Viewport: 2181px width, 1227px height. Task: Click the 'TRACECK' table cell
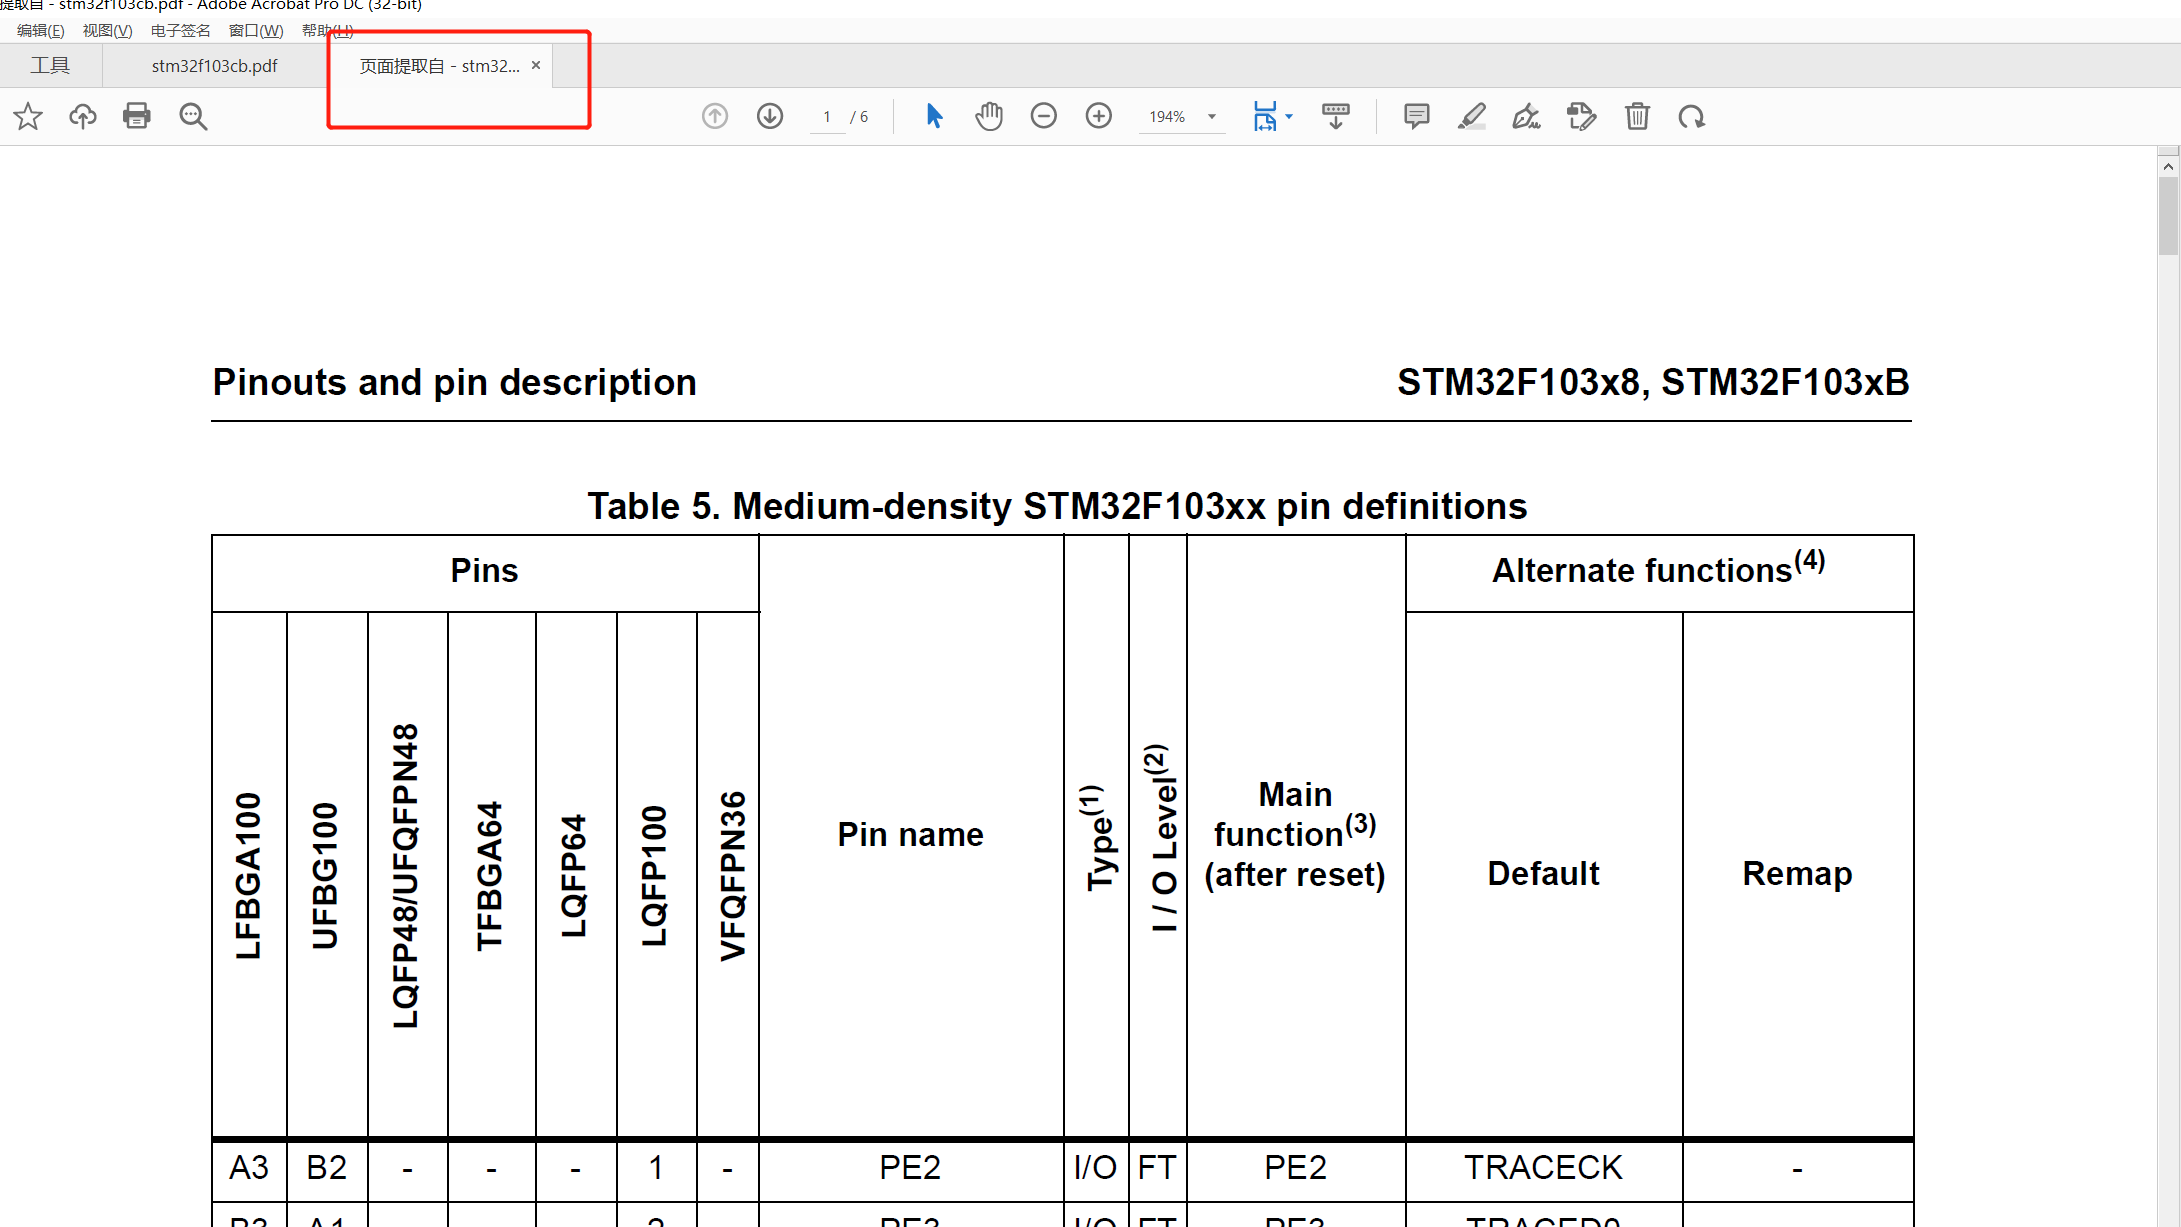tap(1543, 1168)
